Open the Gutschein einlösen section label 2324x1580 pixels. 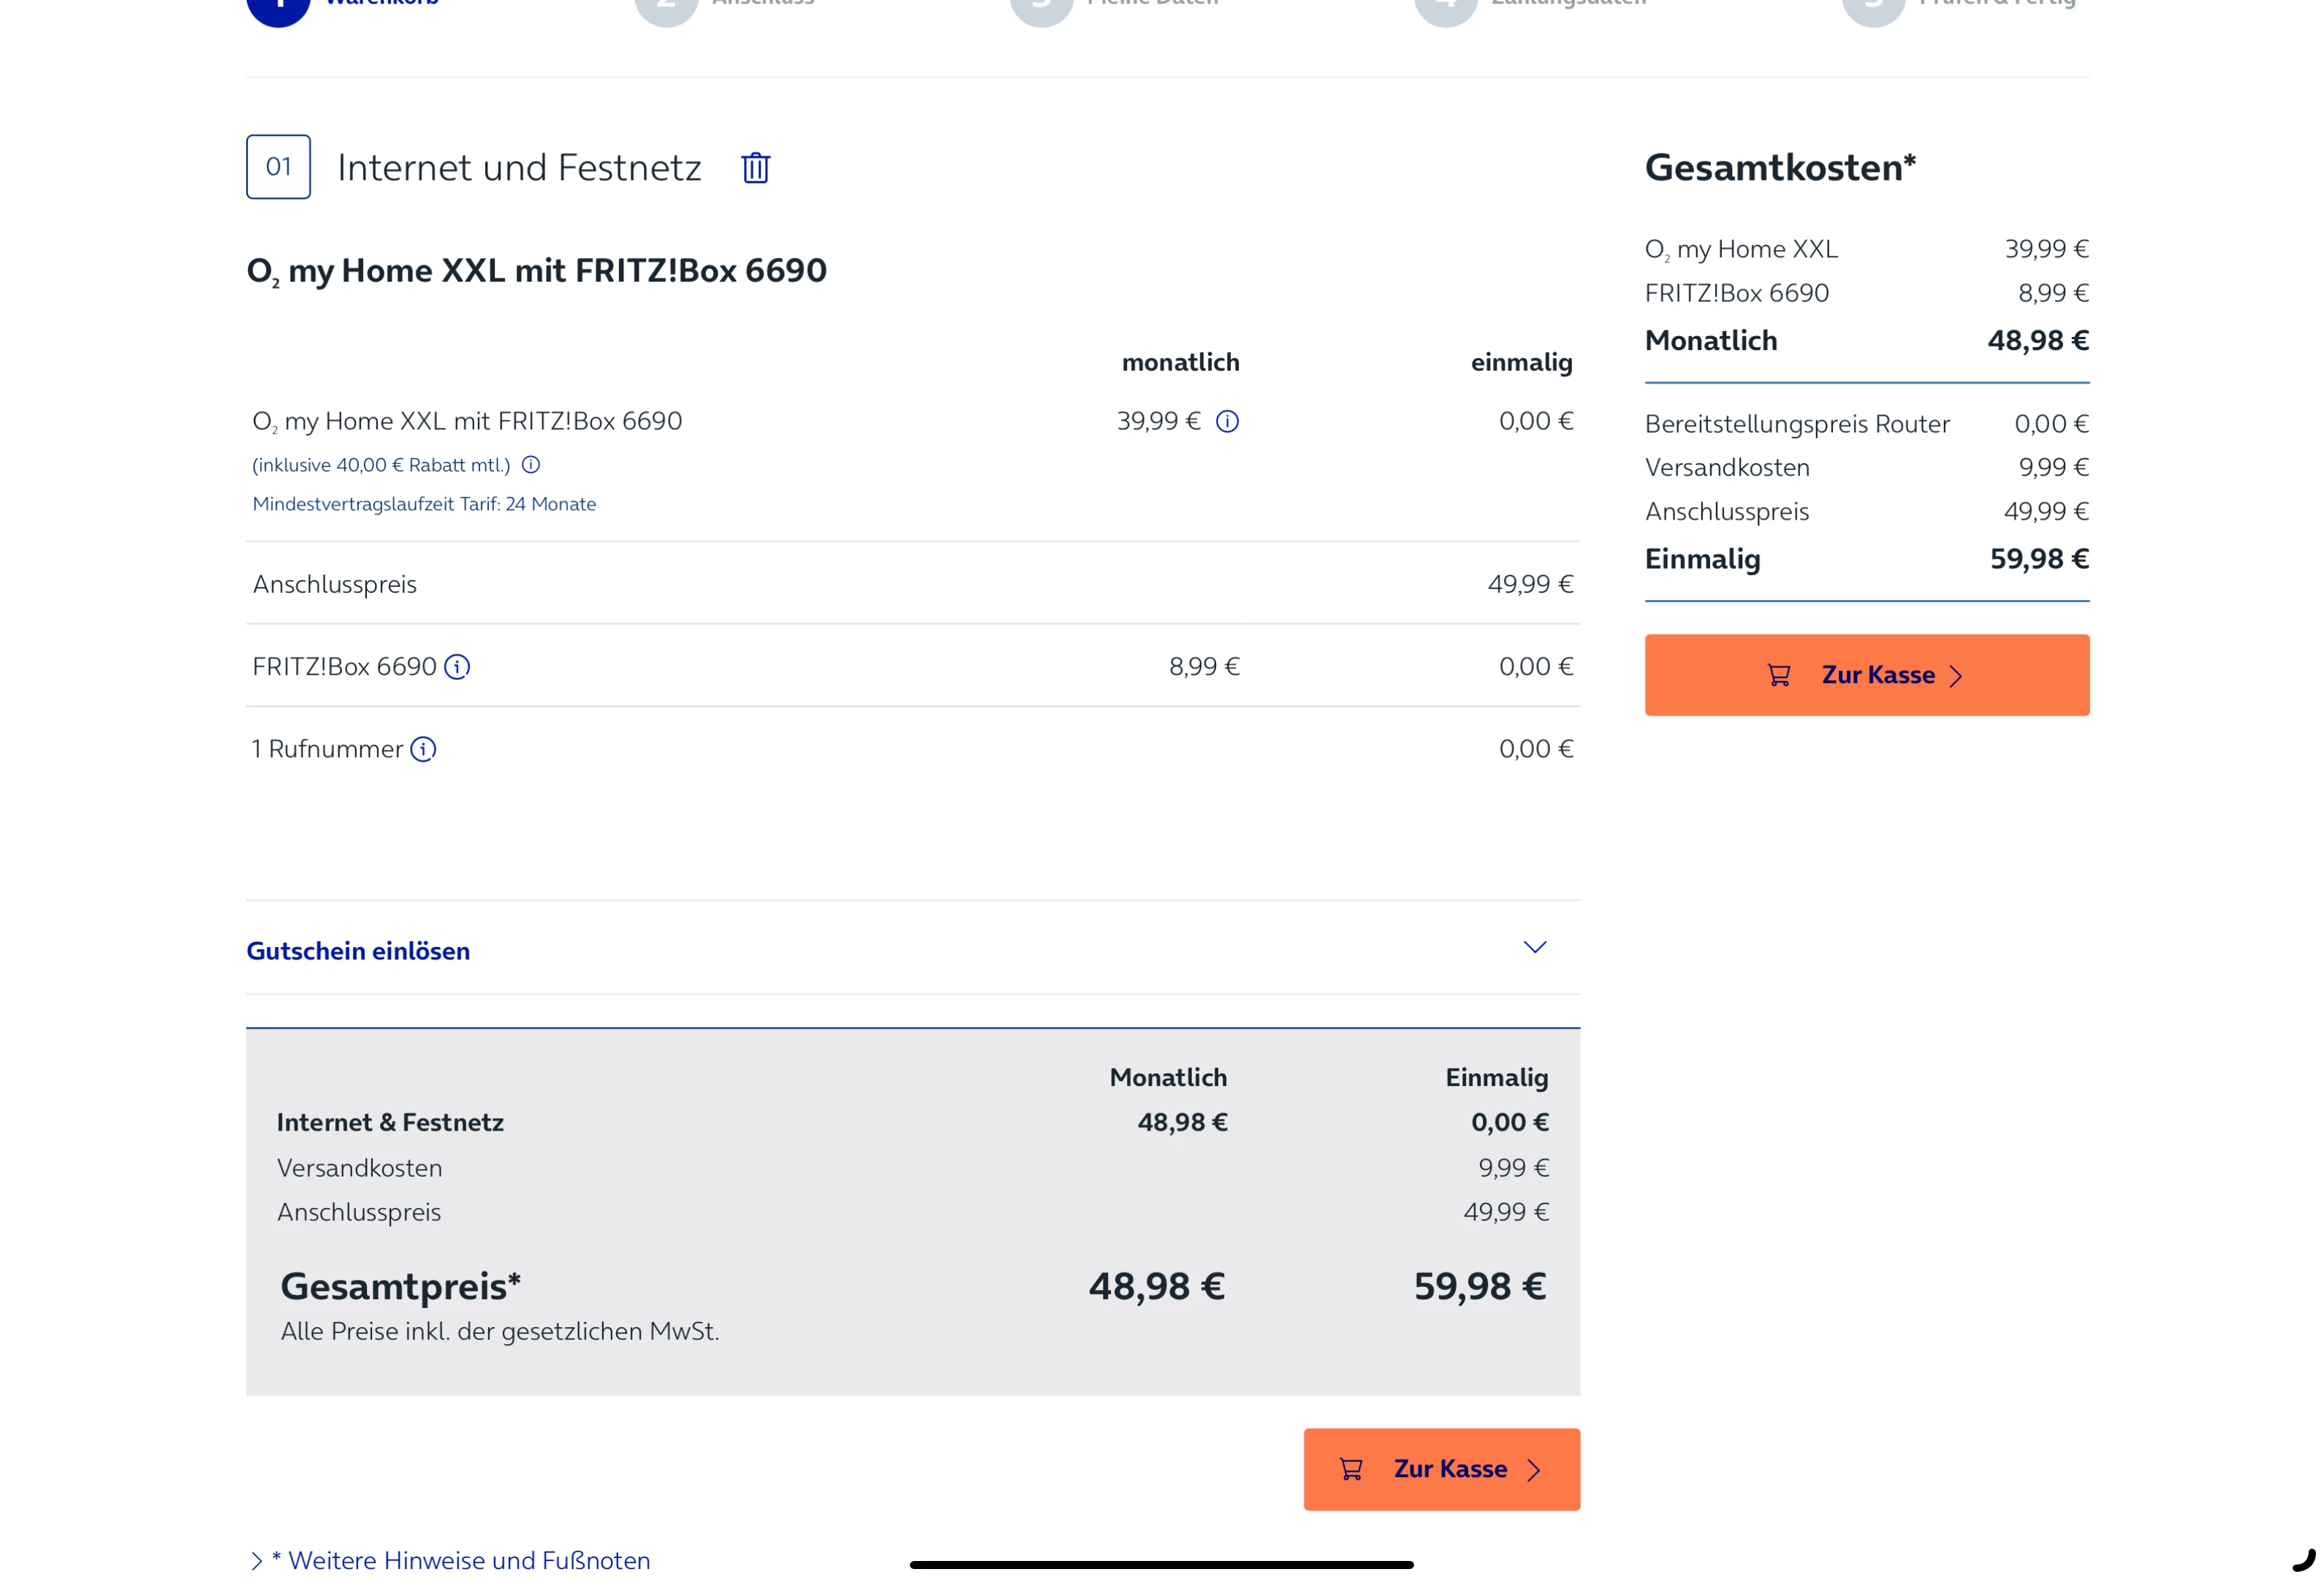pos(358,951)
